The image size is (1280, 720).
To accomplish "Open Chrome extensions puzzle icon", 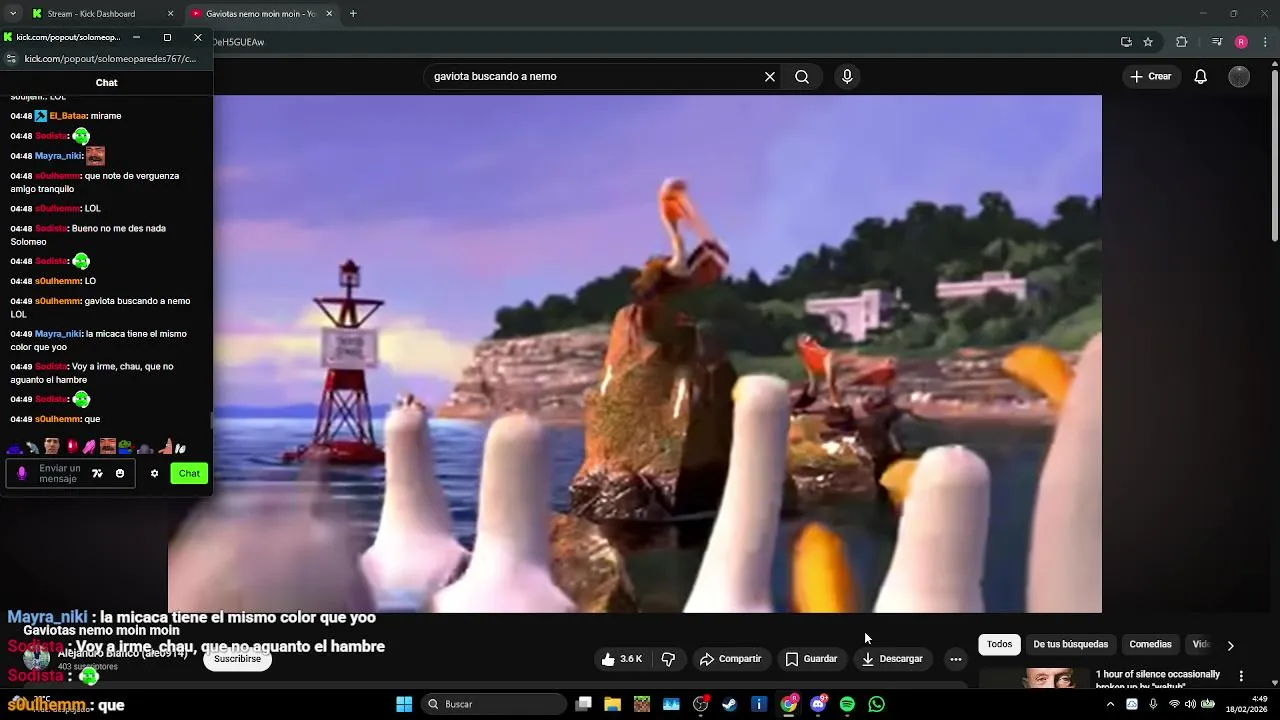I will pos(1182,42).
